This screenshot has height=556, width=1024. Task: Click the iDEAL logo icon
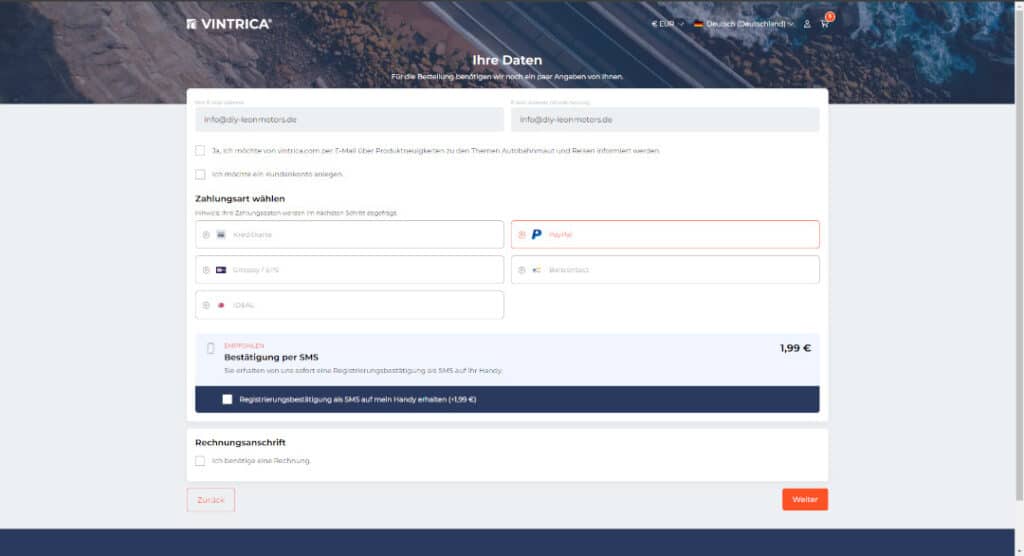point(221,305)
